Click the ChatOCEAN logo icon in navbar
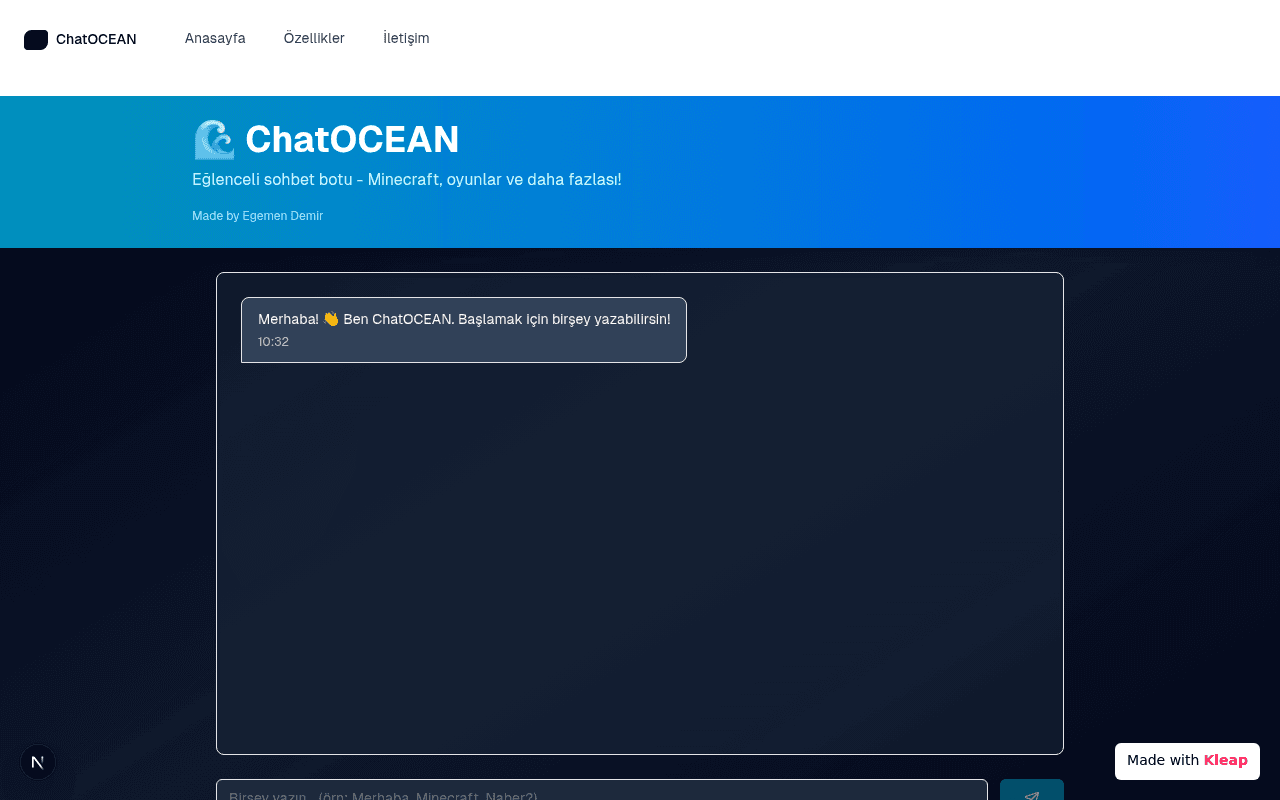Viewport: 1280px width, 800px height. (x=36, y=40)
